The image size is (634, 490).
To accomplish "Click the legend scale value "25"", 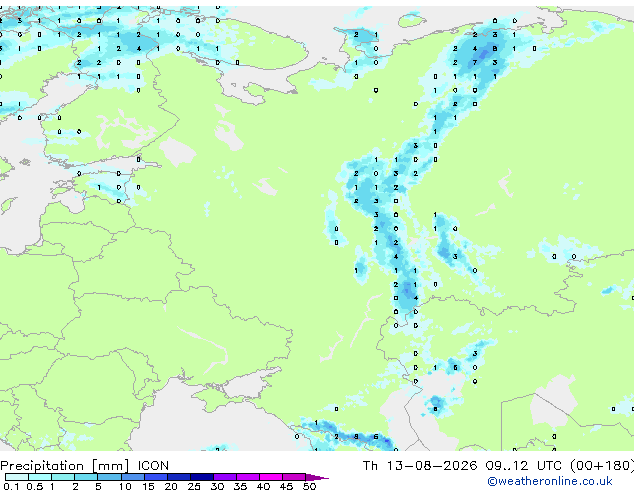I will pyautogui.click(x=194, y=486).
